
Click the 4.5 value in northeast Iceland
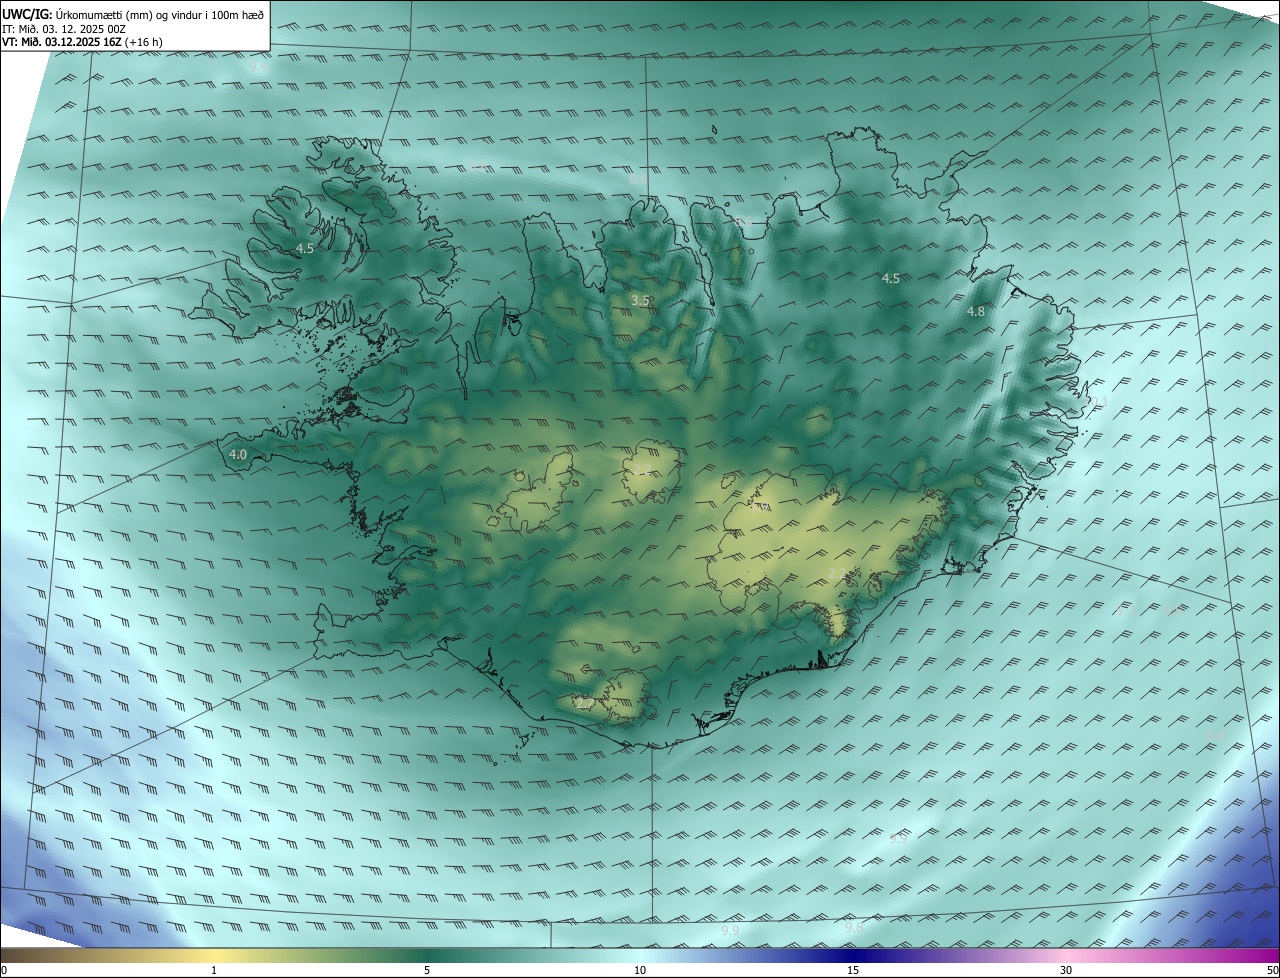coord(890,278)
